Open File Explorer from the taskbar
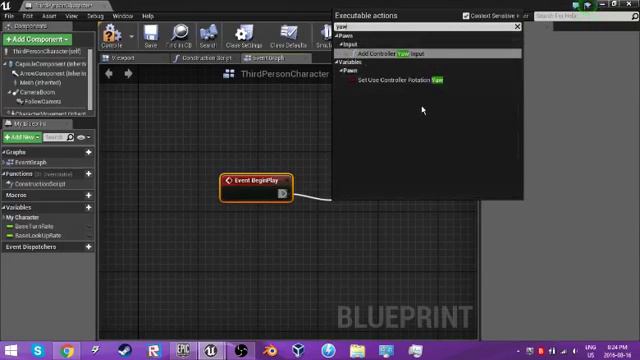Viewport: 640px width, 360px height. pyautogui.click(x=357, y=351)
